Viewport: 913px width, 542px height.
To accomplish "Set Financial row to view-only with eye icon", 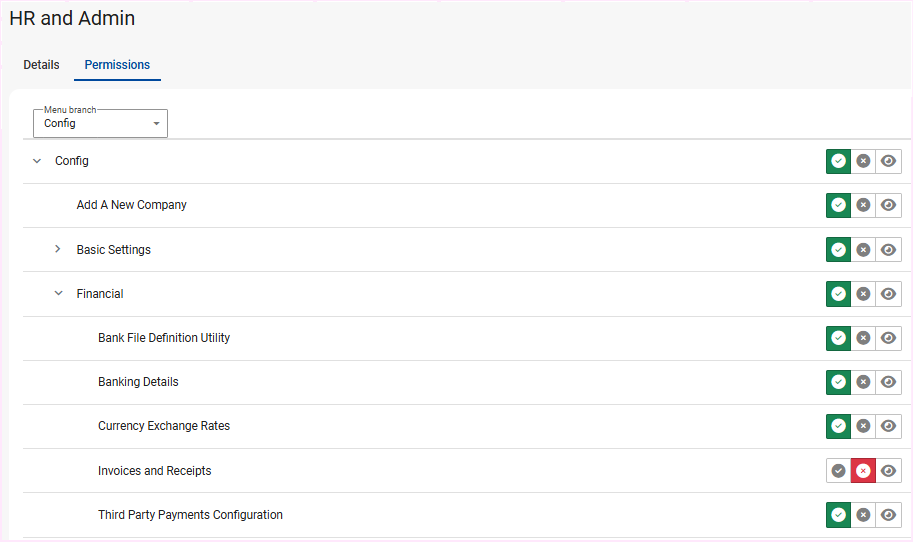I will (x=888, y=294).
